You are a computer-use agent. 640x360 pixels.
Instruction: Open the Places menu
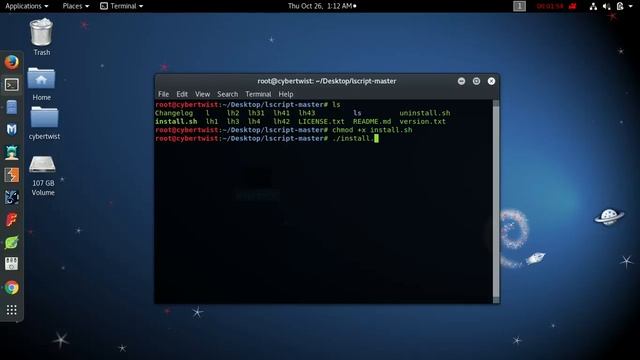[76, 6]
